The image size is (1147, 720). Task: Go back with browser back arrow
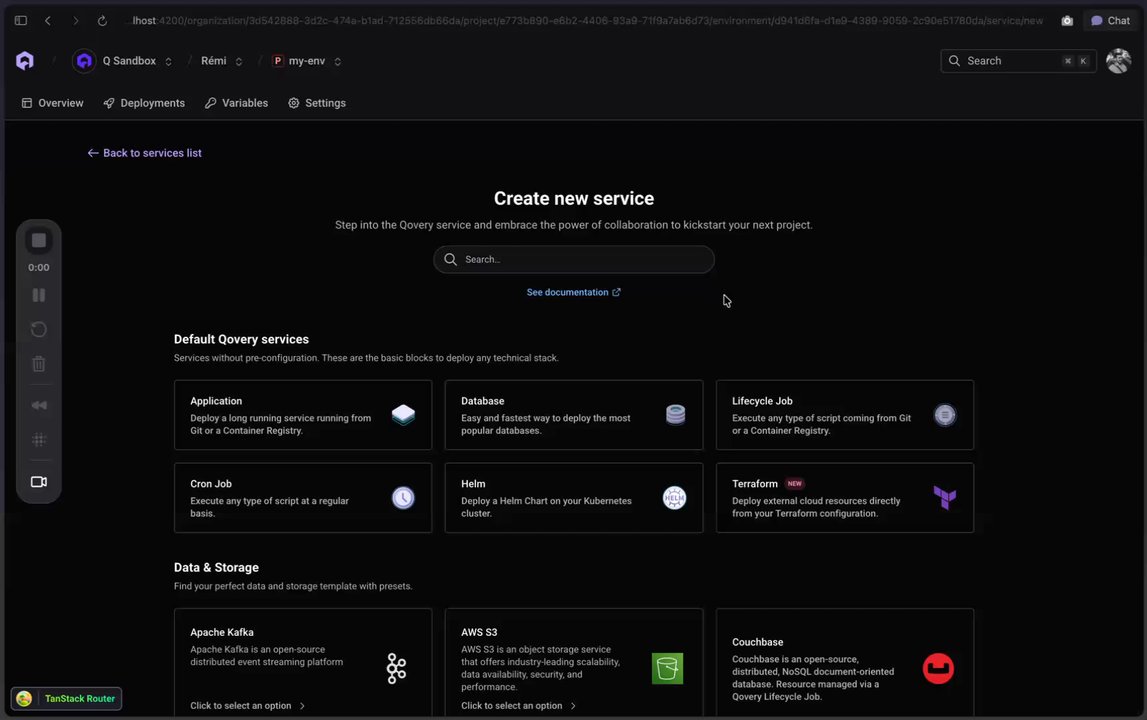[48, 20]
